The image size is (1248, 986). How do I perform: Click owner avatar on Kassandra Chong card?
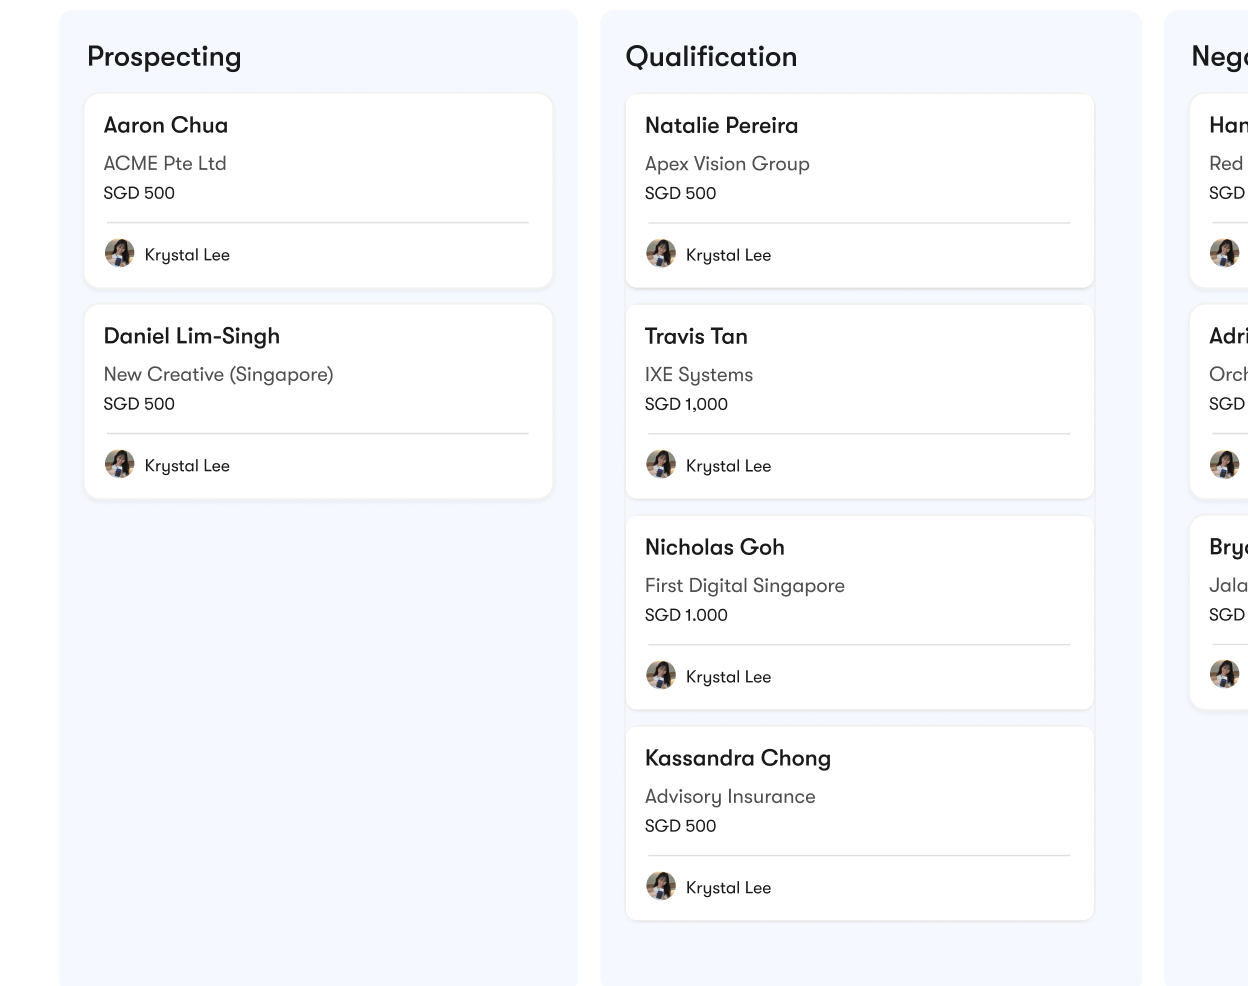click(x=661, y=886)
